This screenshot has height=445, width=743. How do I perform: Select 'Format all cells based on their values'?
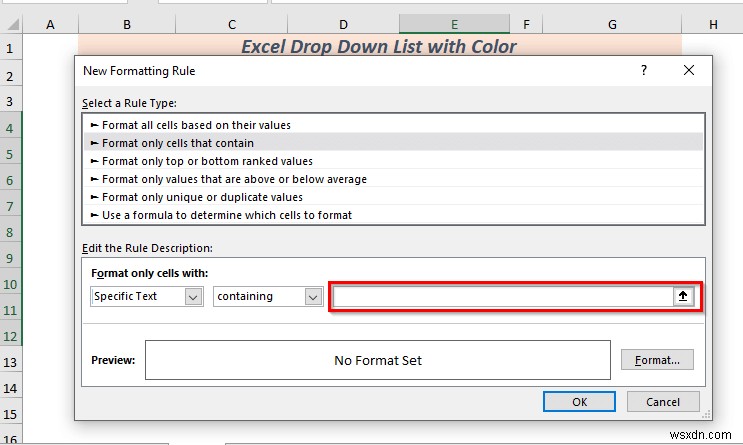click(196, 125)
